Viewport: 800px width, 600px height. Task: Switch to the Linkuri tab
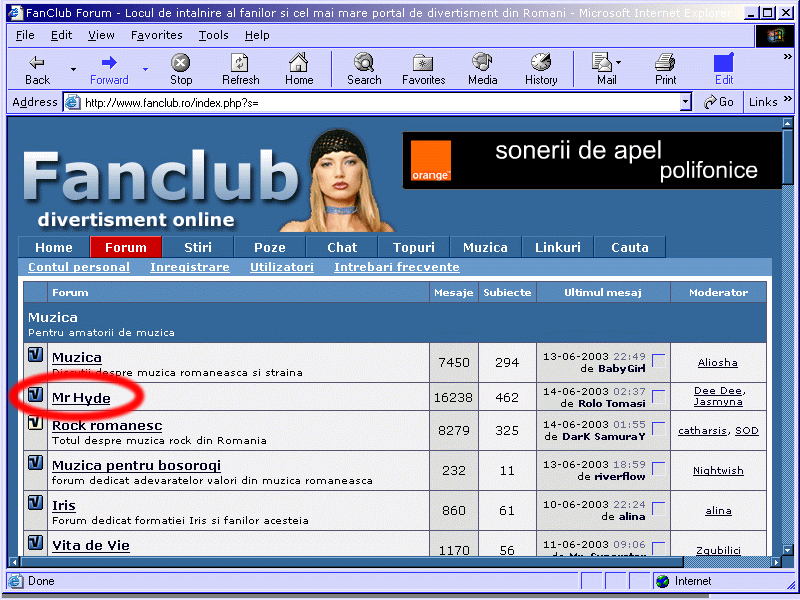click(558, 247)
